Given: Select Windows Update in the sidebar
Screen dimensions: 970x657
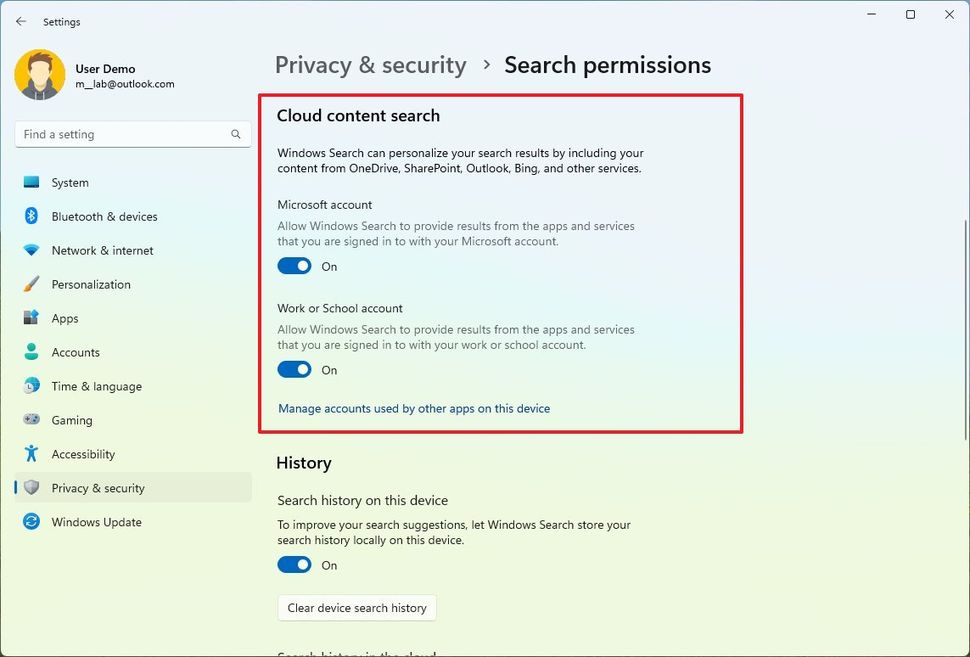Looking at the screenshot, I should pyautogui.click(x=96, y=522).
